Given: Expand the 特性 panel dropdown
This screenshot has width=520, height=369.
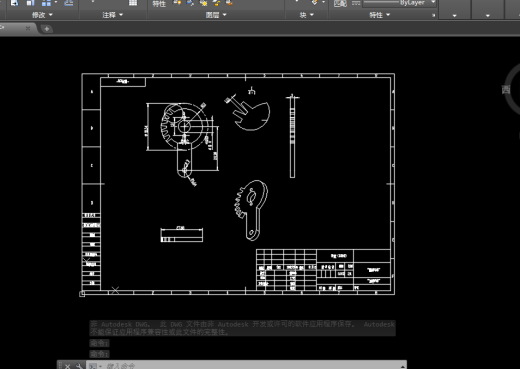Looking at the screenshot, I should (379, 15).
